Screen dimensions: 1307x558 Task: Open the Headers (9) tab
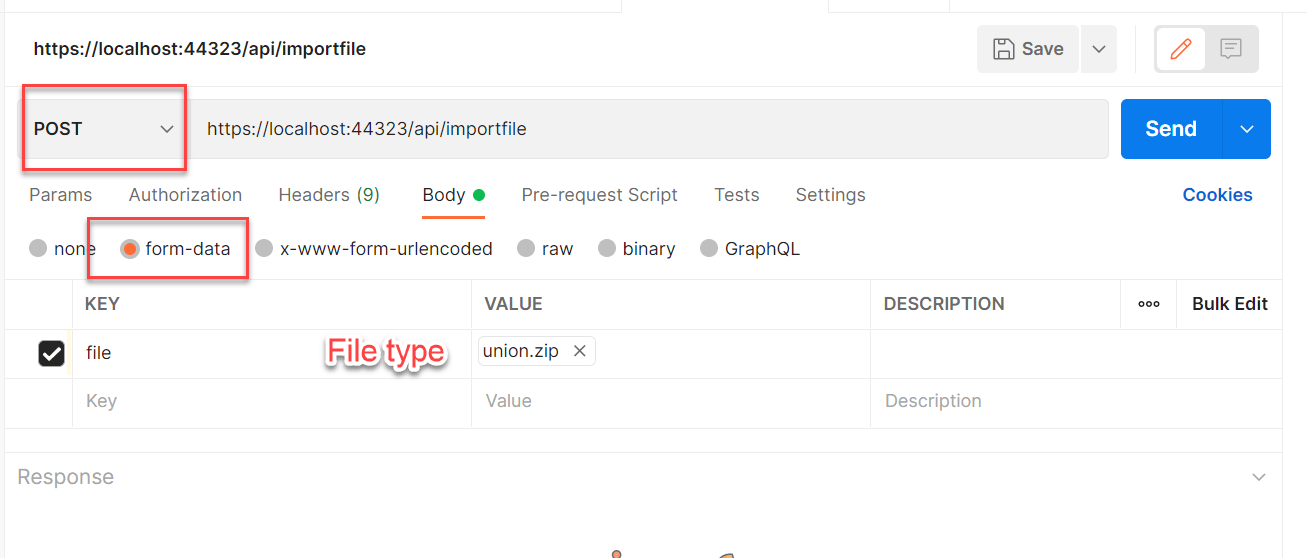(x=329, y=195)
